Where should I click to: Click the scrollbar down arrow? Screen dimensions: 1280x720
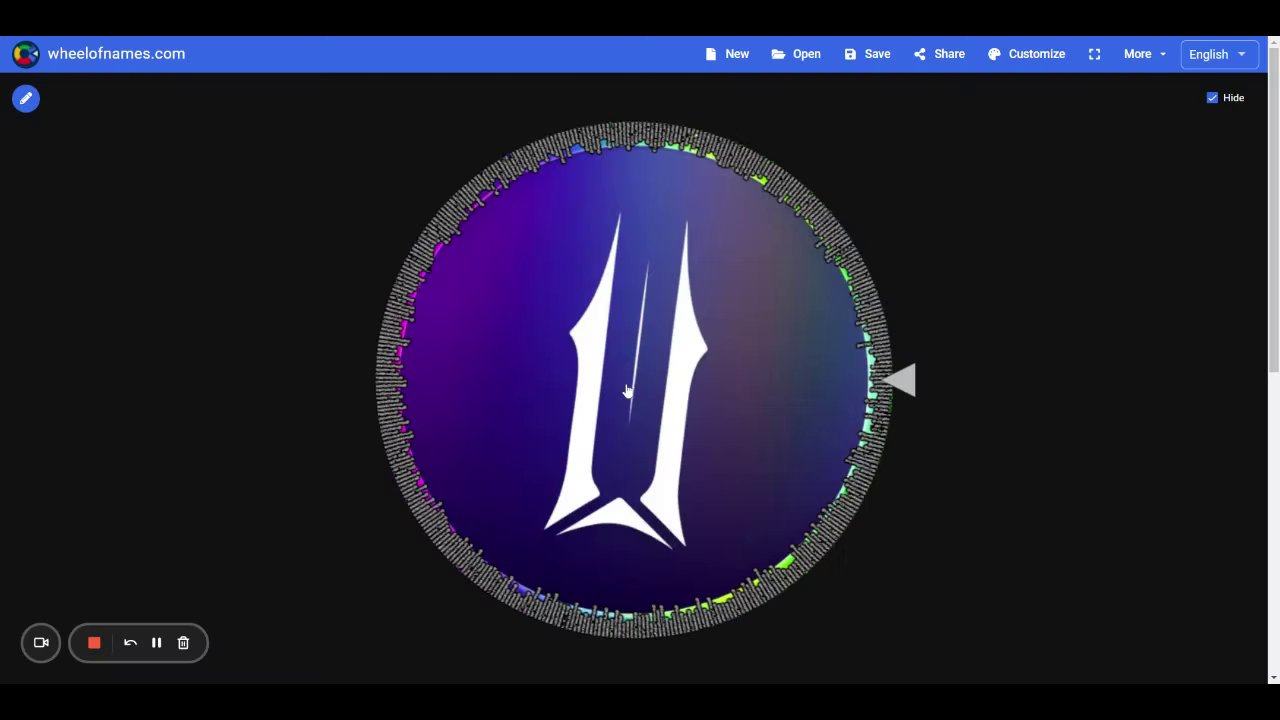pos(1273,678)
